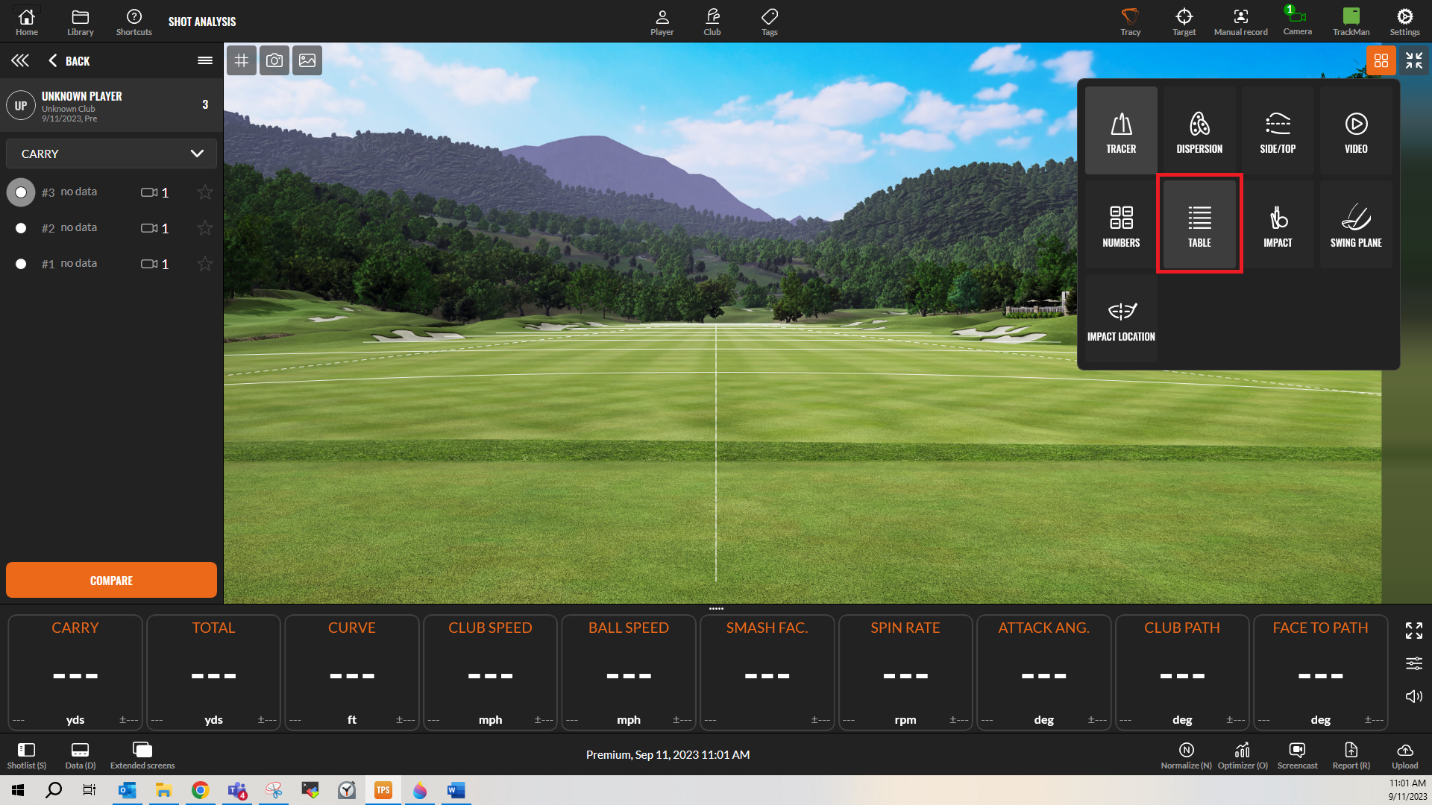The image size is (1432, 805).
Task: Toggle the grid overlay on the range
Action: (x=240, y=60)
